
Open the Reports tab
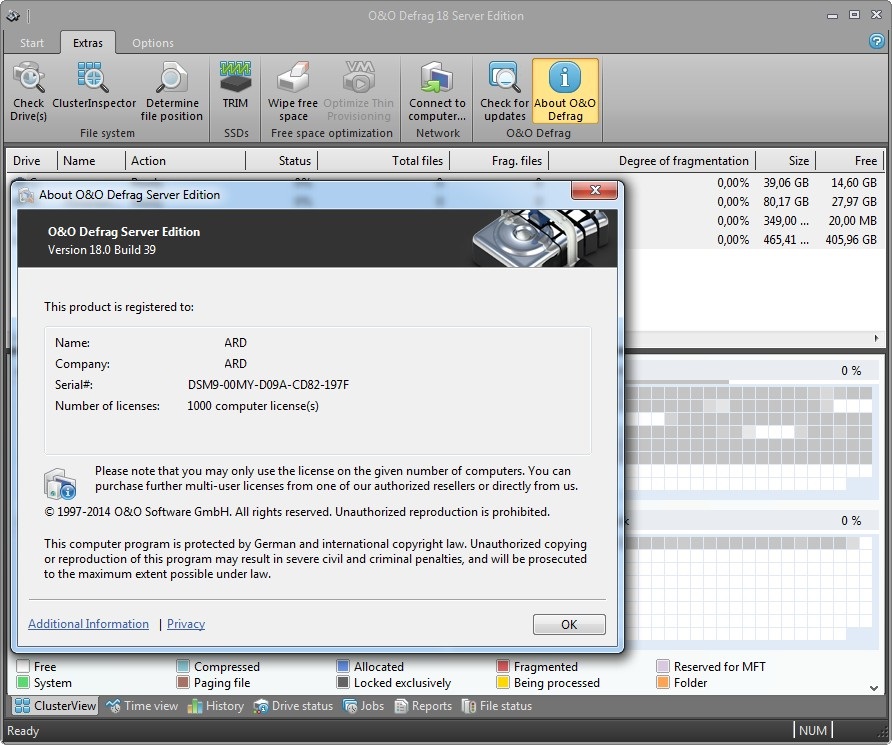pos(423,706)
